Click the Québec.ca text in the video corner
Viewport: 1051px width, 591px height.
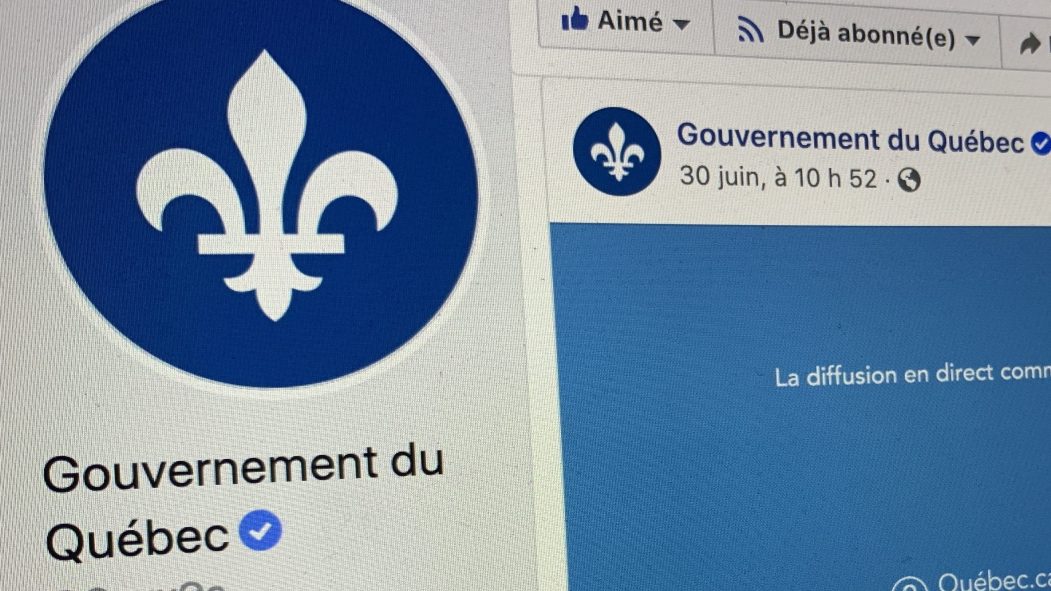click(994, 580)
